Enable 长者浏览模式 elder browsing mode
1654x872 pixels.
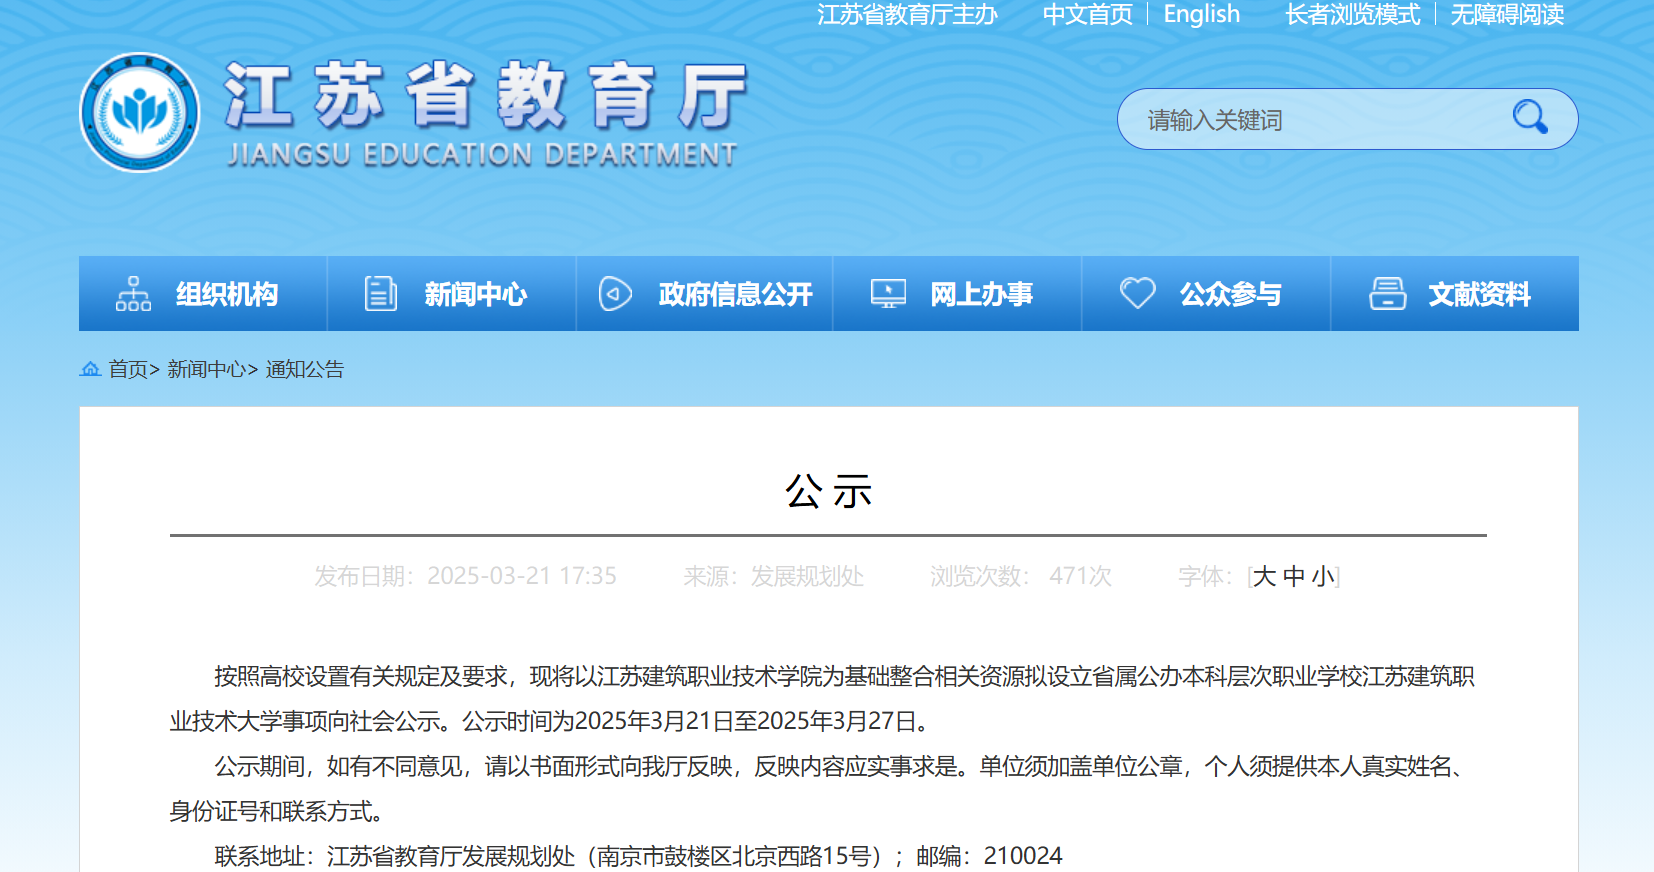point(1352,15)
